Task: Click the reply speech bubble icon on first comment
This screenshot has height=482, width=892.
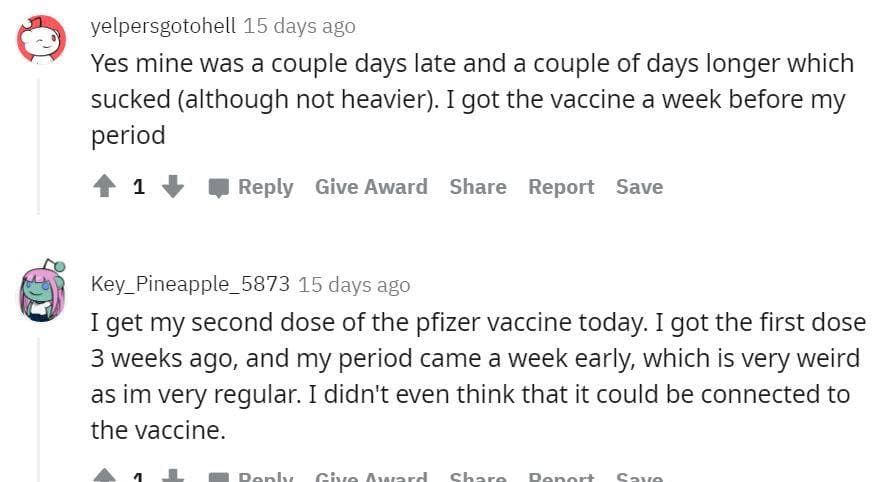Action: pos(220,188)
